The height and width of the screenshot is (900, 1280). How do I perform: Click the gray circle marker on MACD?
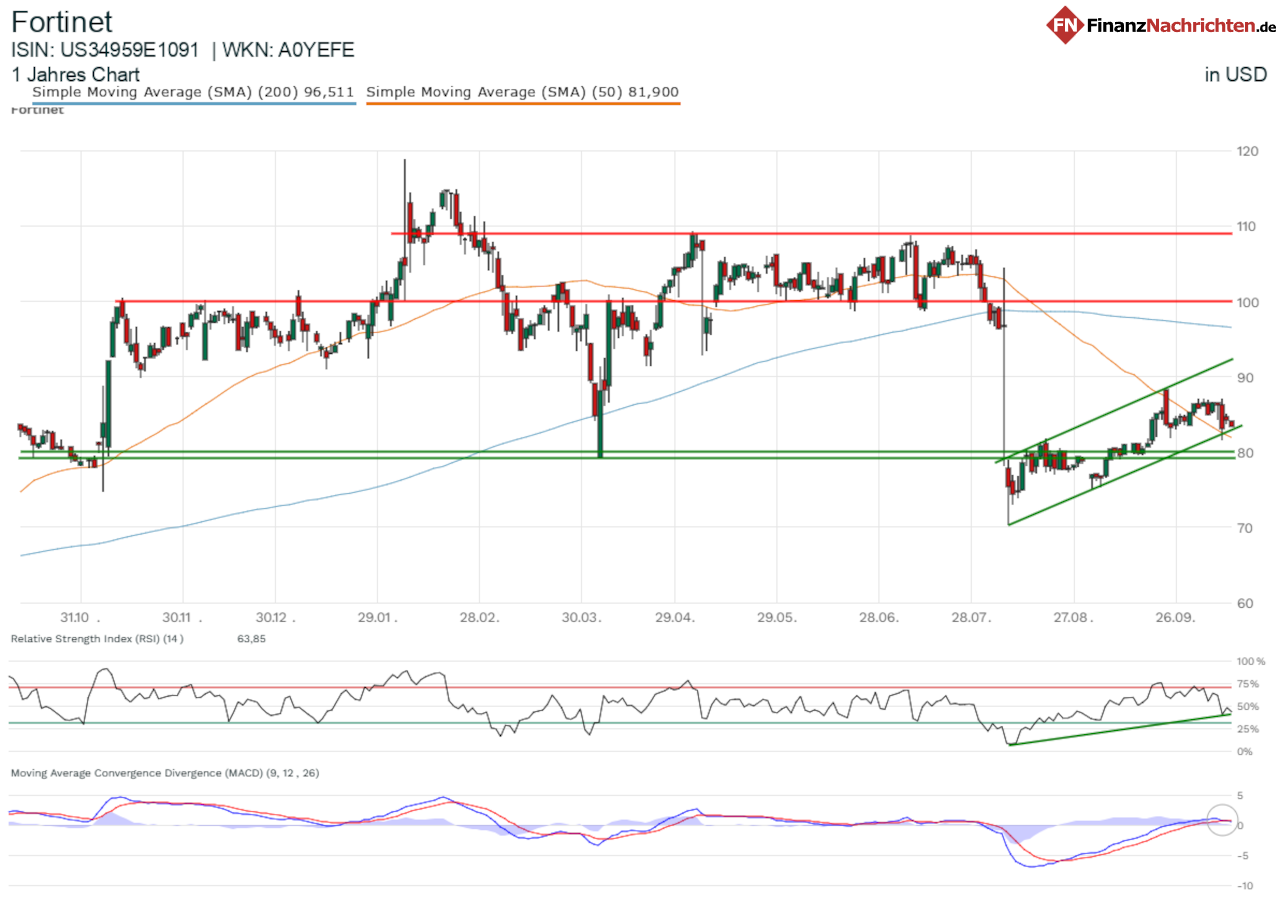1222,820
